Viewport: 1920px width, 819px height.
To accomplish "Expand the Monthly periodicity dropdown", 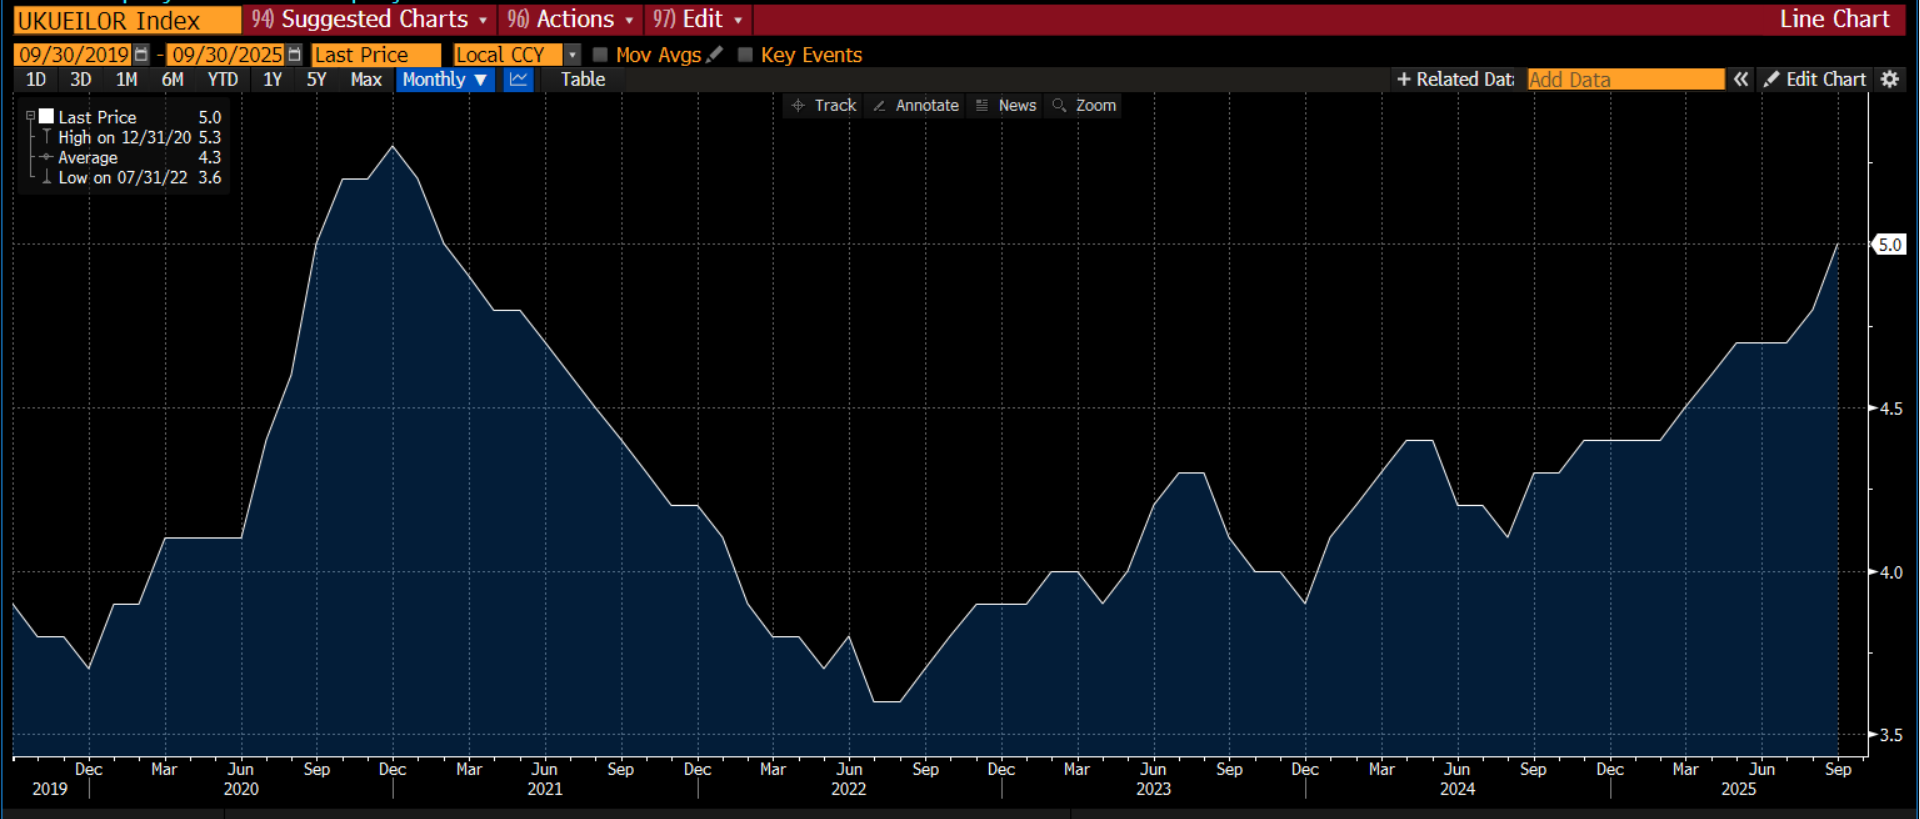I will click(x=446, y=80).
